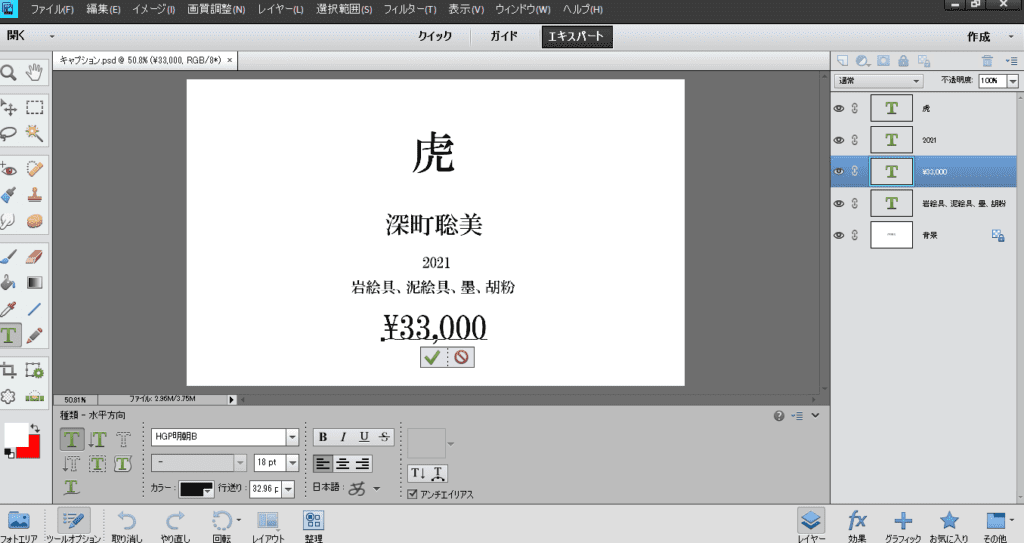Toggle visibility of the 背景 layer

click(839, 235)
